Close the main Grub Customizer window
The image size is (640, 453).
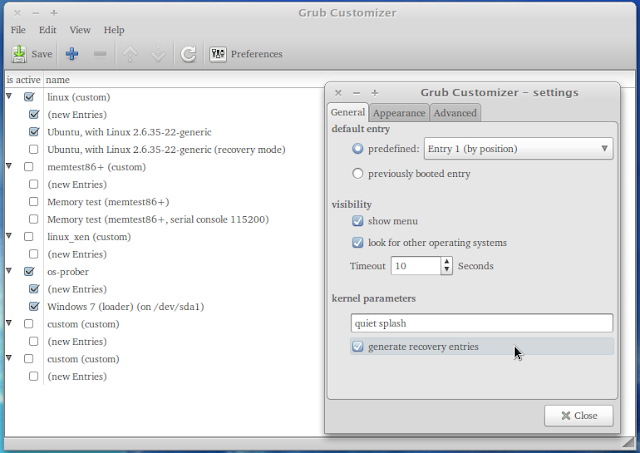click(17, 13)
